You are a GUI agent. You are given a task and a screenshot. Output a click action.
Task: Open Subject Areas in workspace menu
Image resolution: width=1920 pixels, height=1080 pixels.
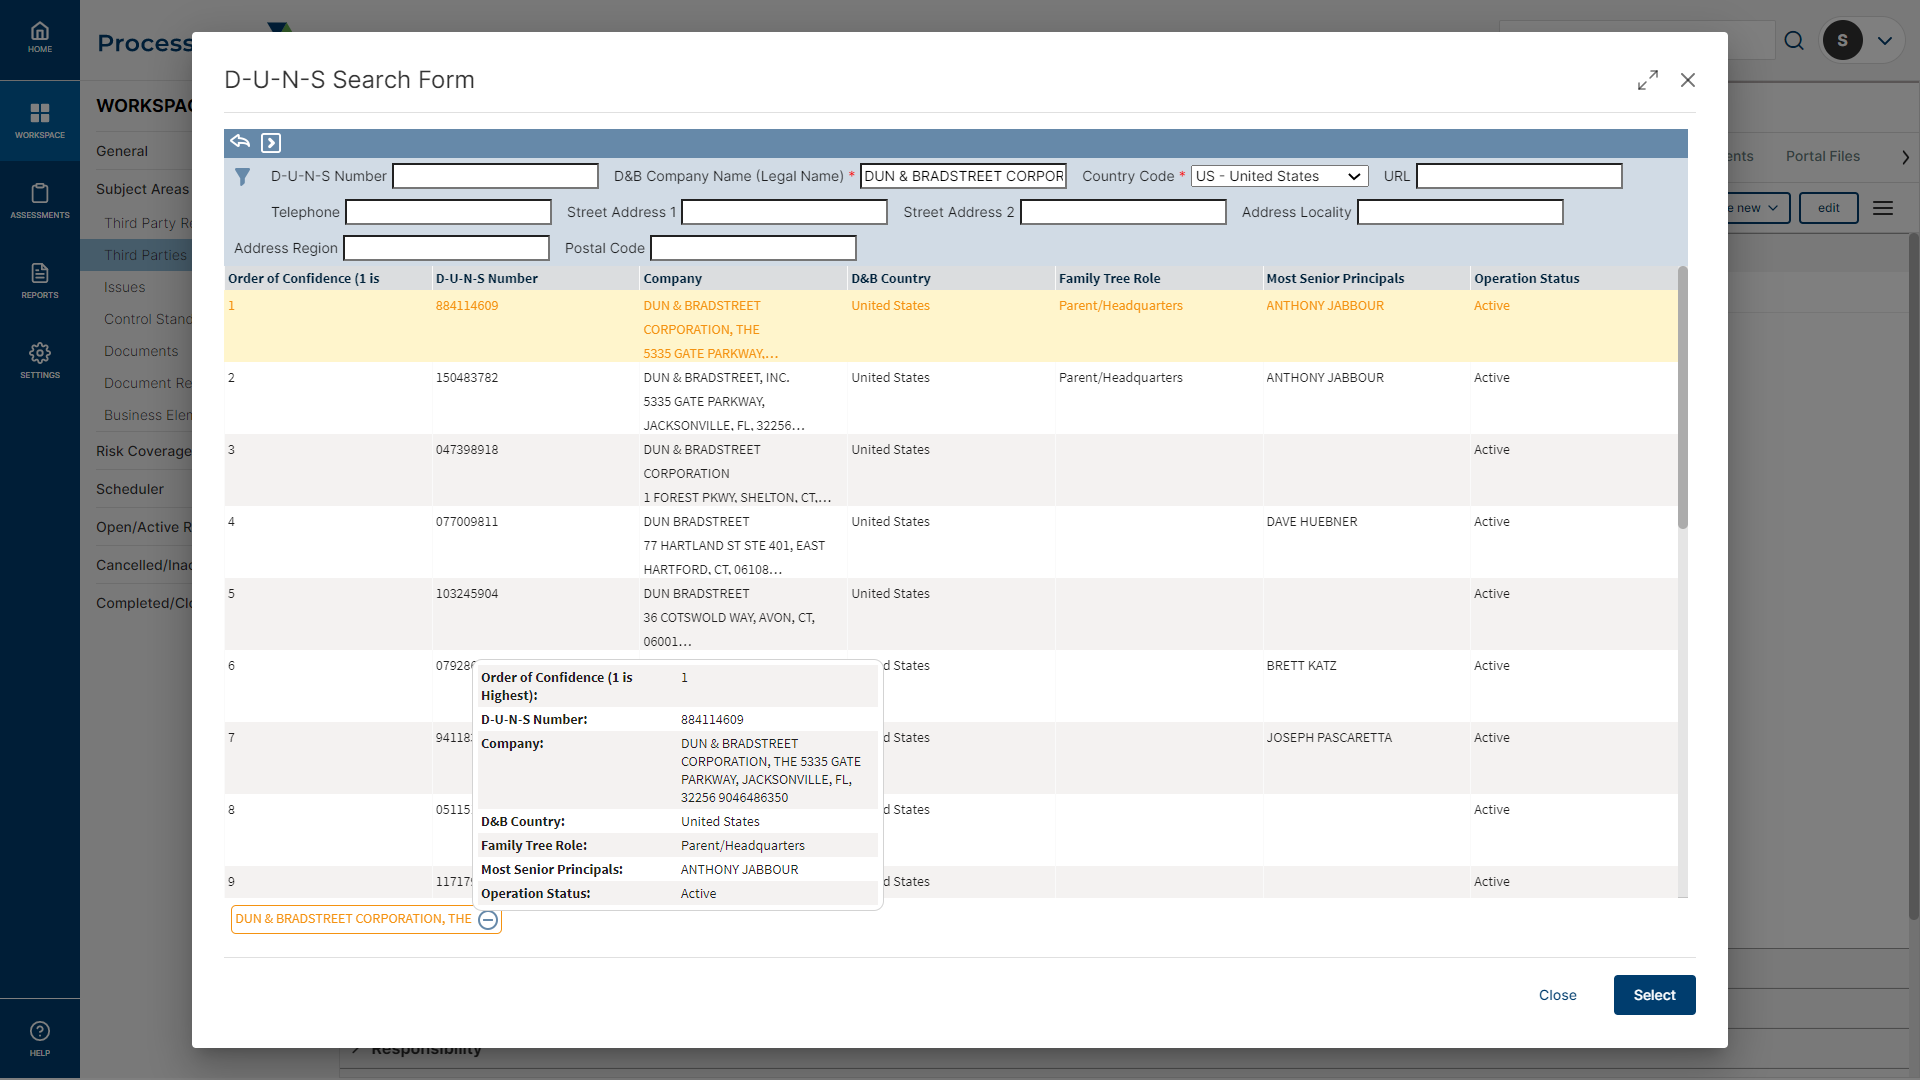pos(143,189)
